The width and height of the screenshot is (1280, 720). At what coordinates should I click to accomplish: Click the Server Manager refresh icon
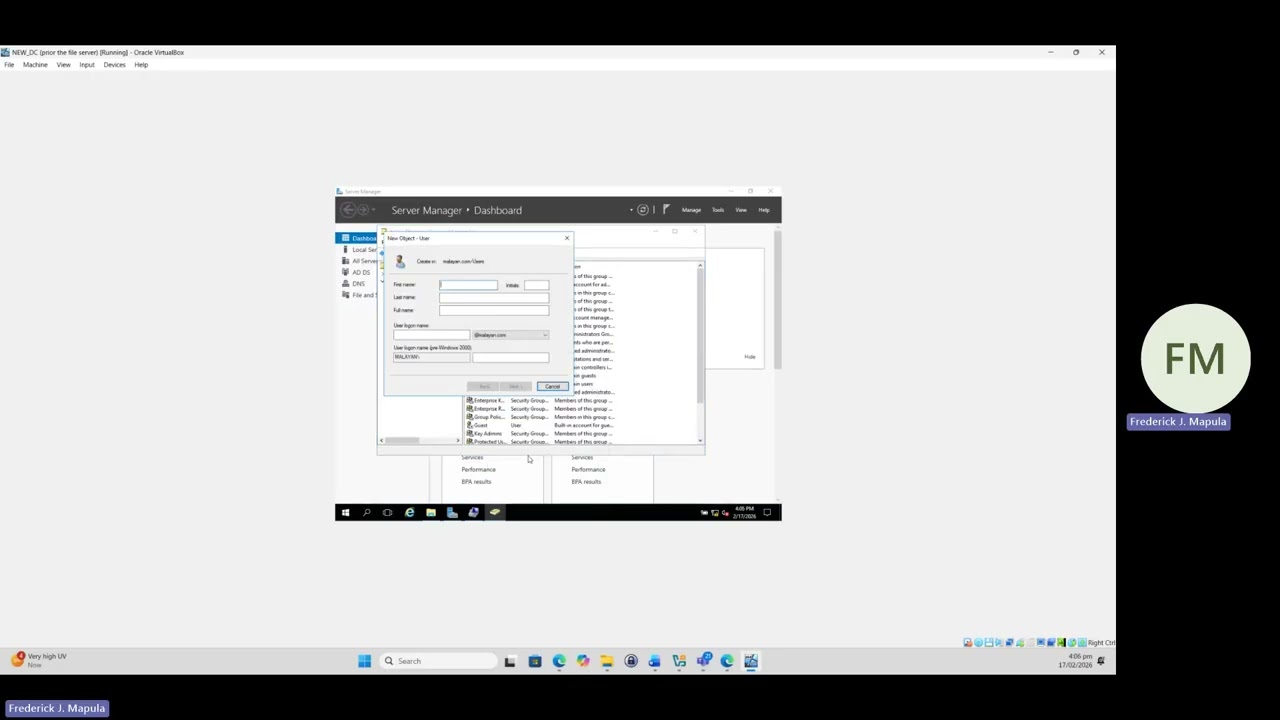pyautogui.click(x=643, y=210)
